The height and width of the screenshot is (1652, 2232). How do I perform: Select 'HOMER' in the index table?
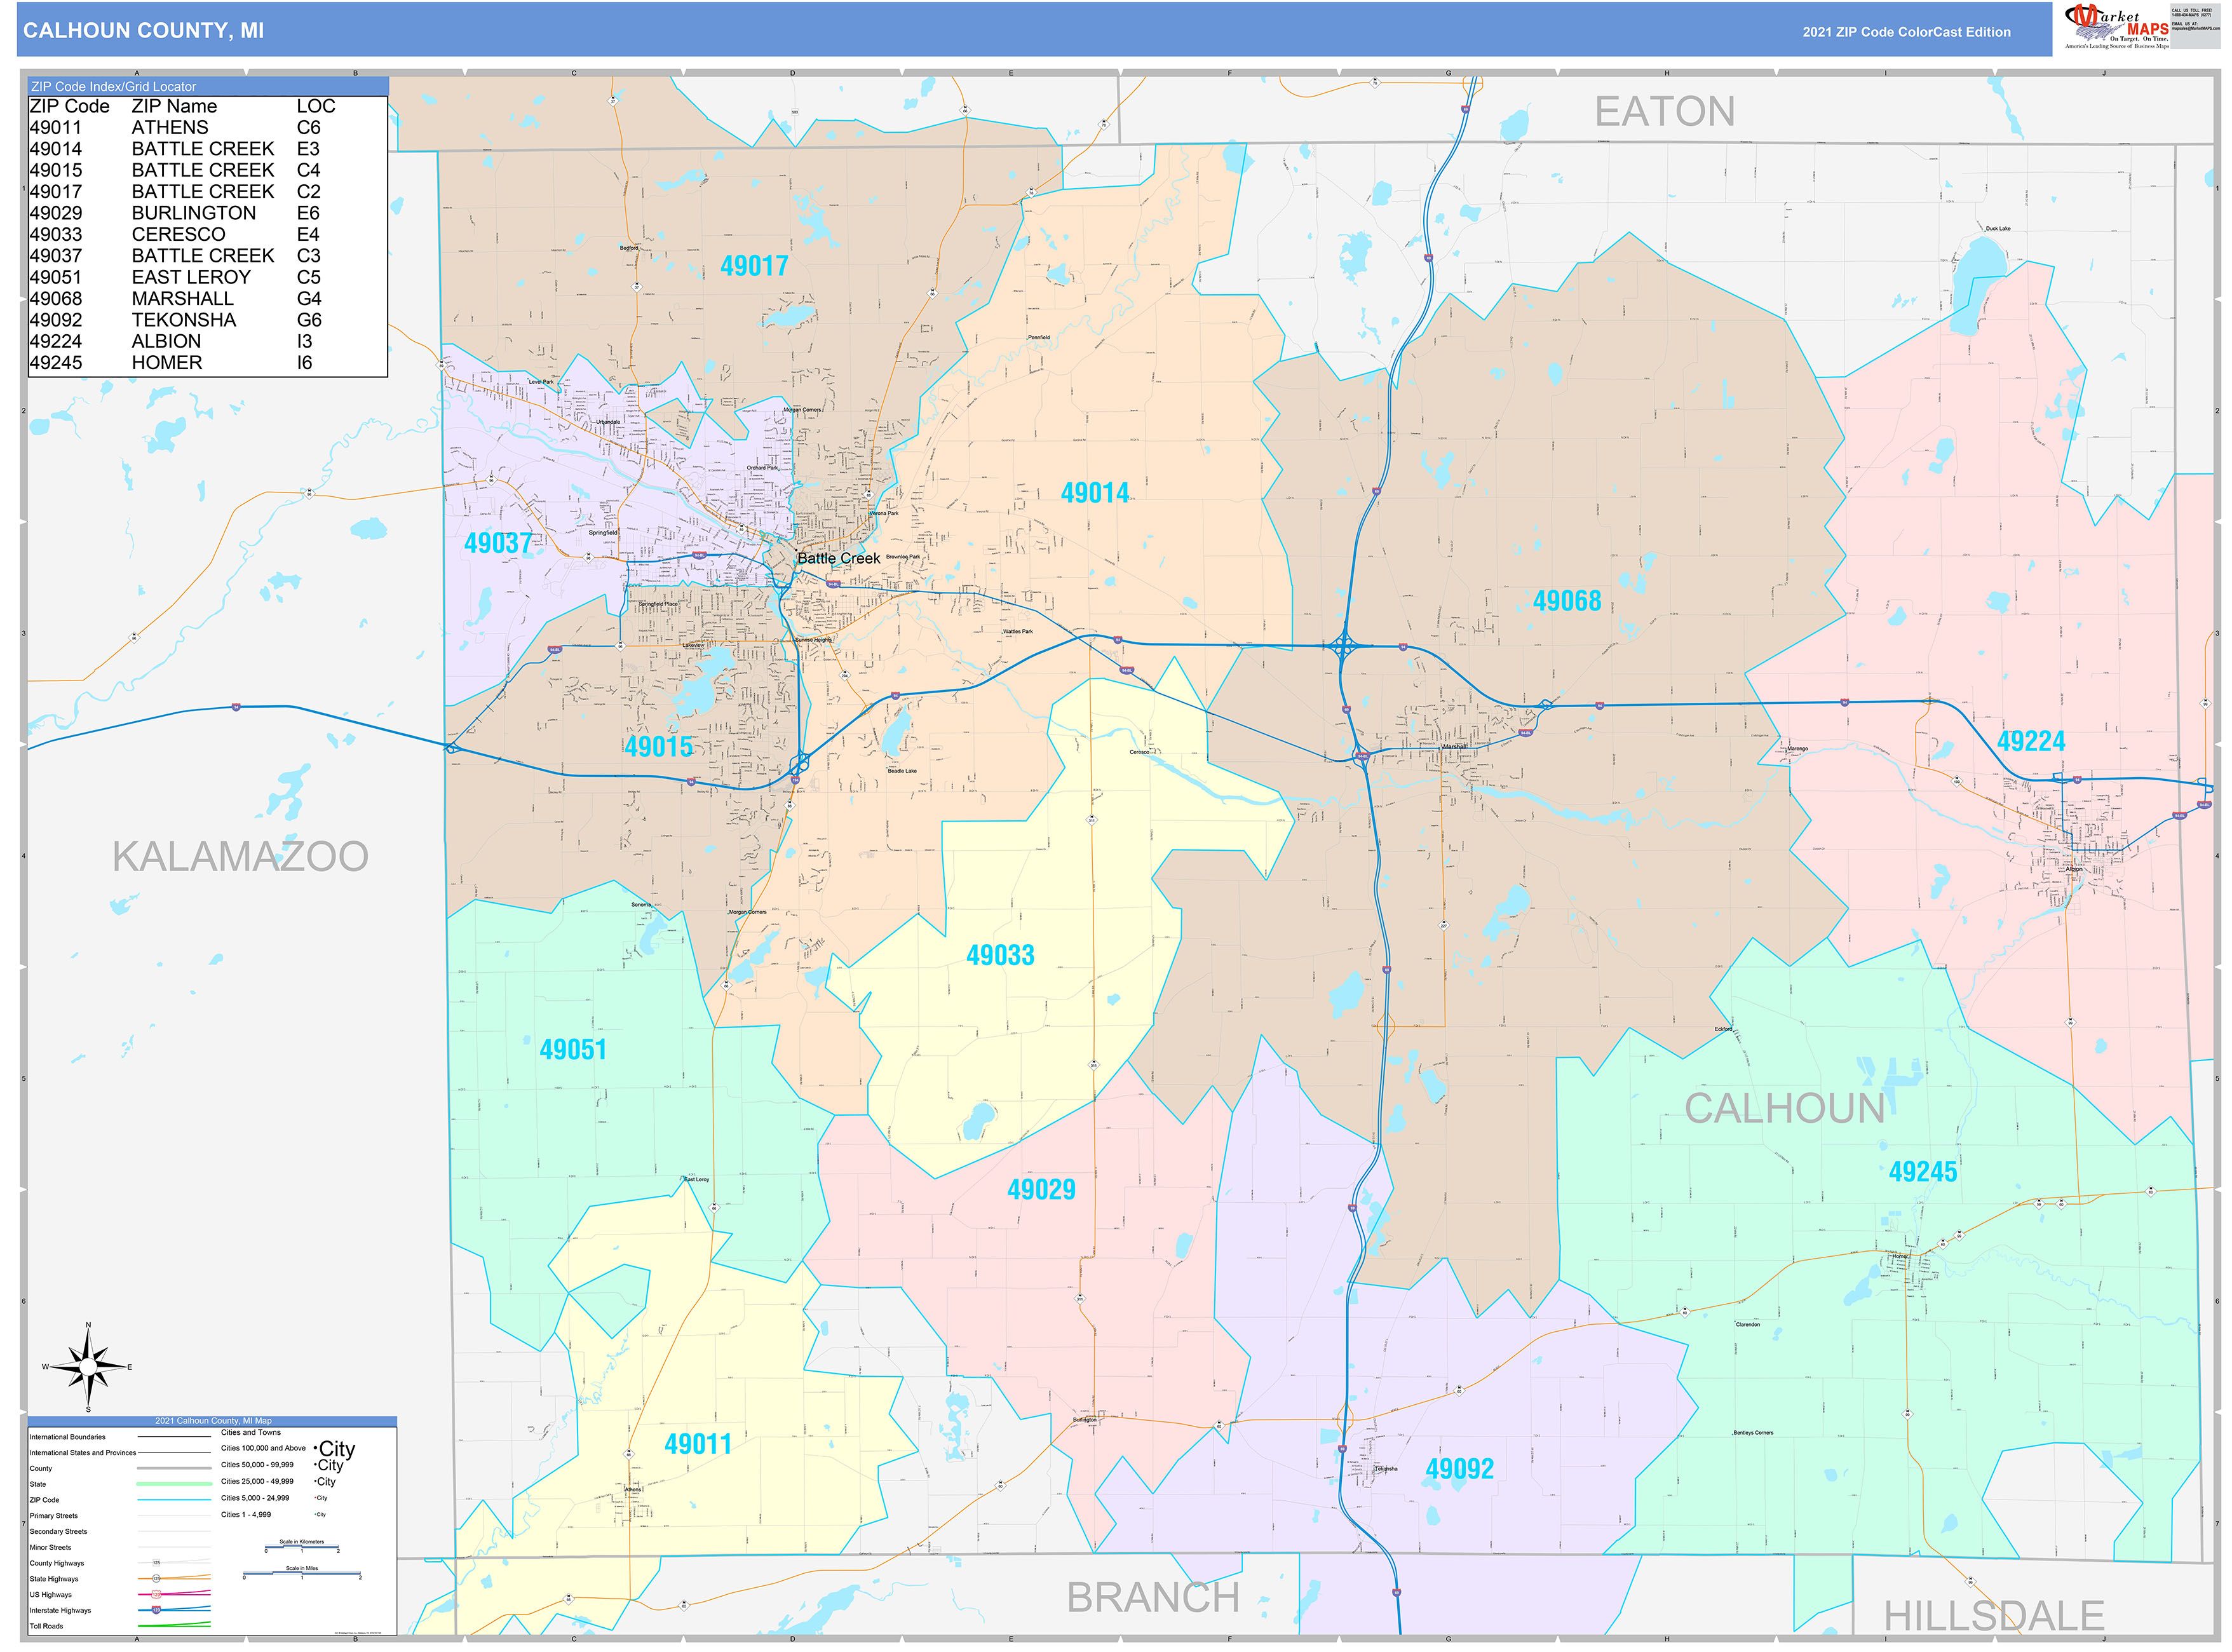pyautogui.click(x=166, y=363)
